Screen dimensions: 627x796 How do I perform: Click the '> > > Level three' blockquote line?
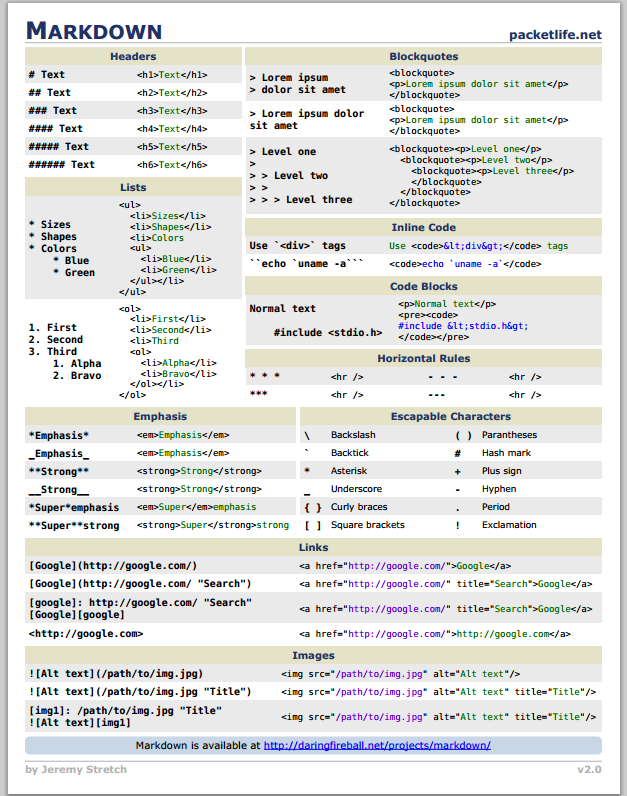[301, 200]
